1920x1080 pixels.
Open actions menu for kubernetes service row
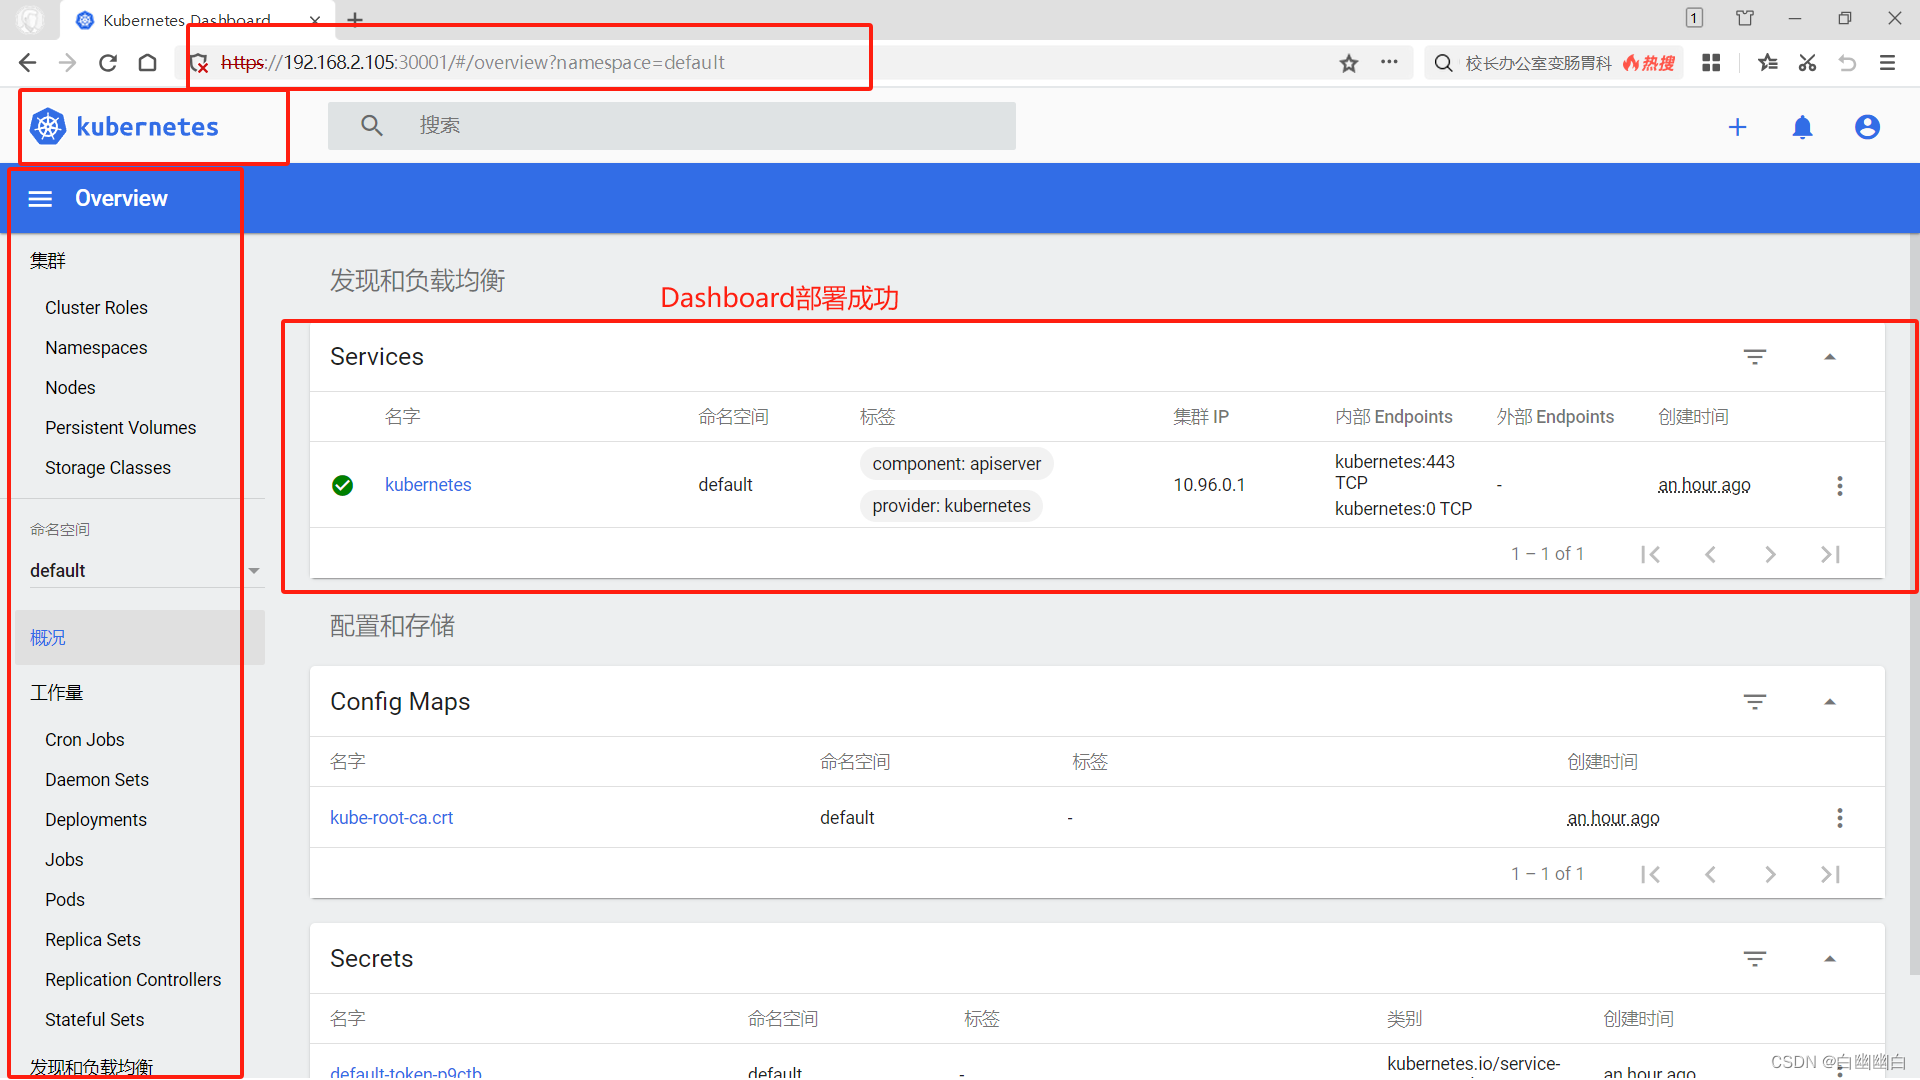point(1839,486)
